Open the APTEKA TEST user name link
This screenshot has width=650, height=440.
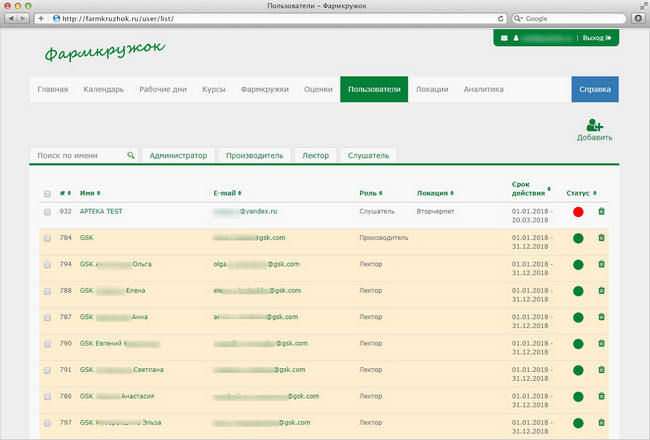101,211
